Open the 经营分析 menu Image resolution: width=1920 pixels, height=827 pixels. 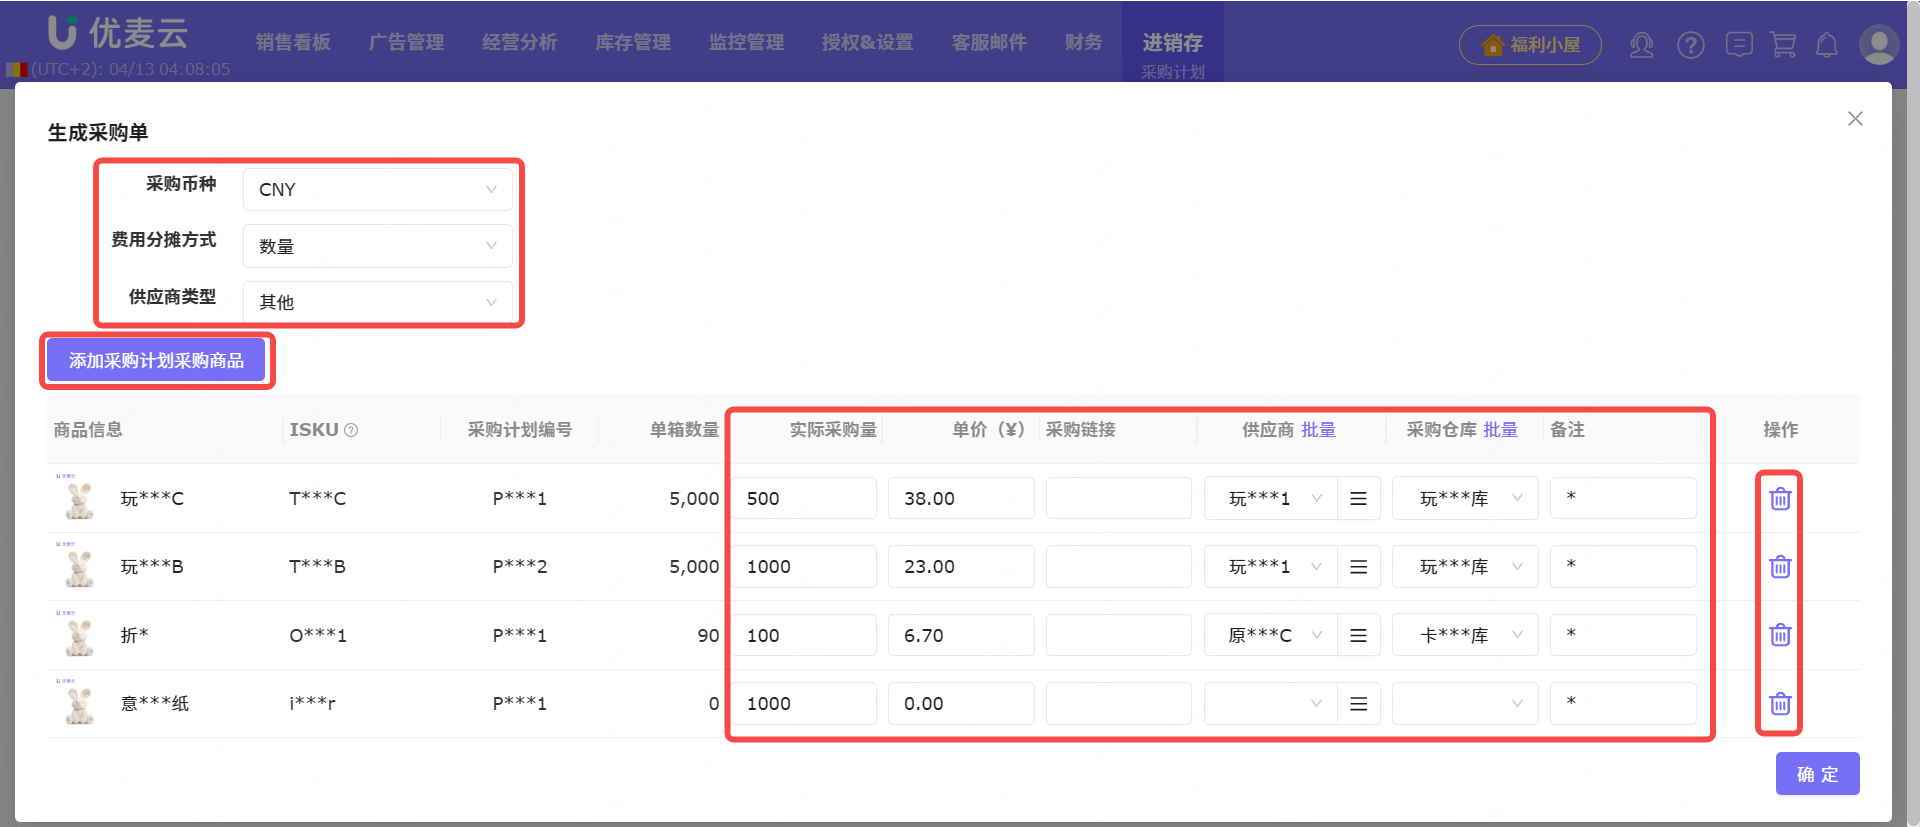520,42
